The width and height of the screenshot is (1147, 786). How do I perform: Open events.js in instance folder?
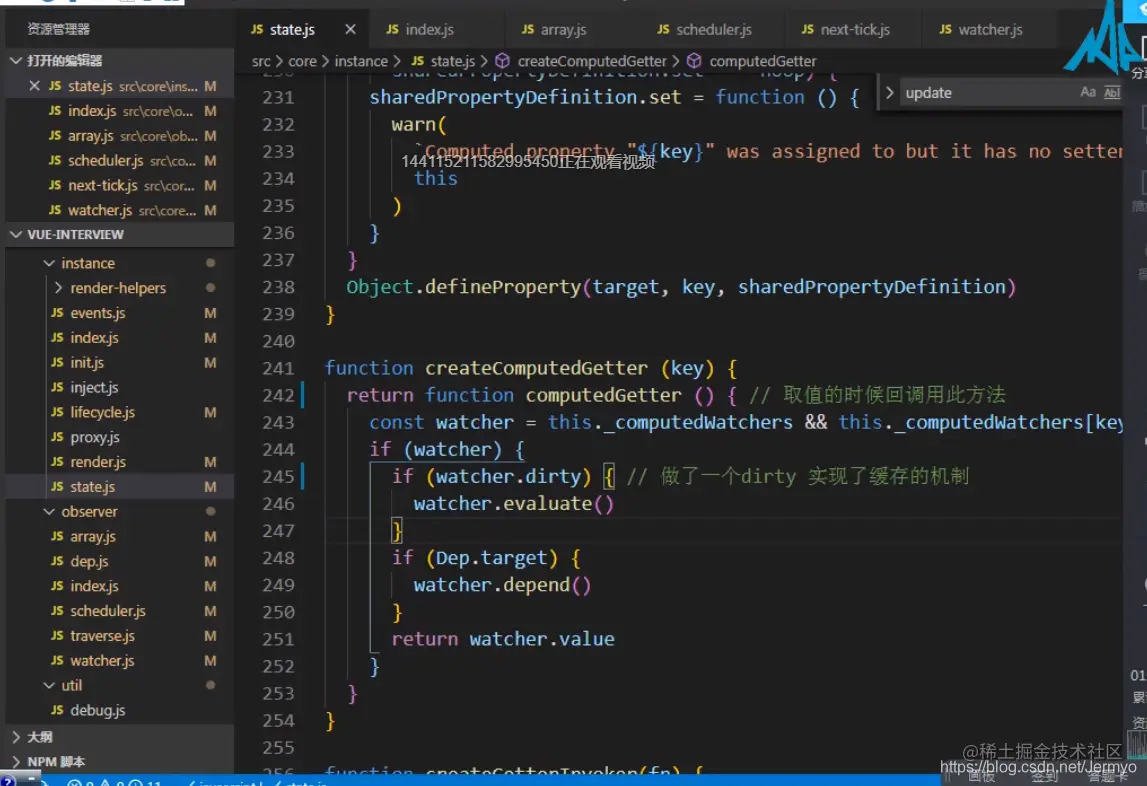pyautogui.click(x=119, y=312)
